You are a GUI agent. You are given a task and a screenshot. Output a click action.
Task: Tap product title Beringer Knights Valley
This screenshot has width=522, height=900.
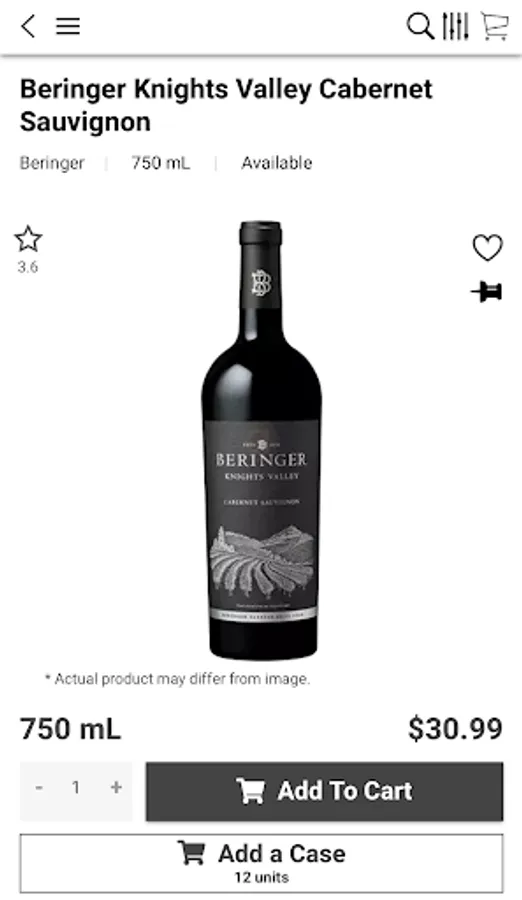tap(226, 105)
